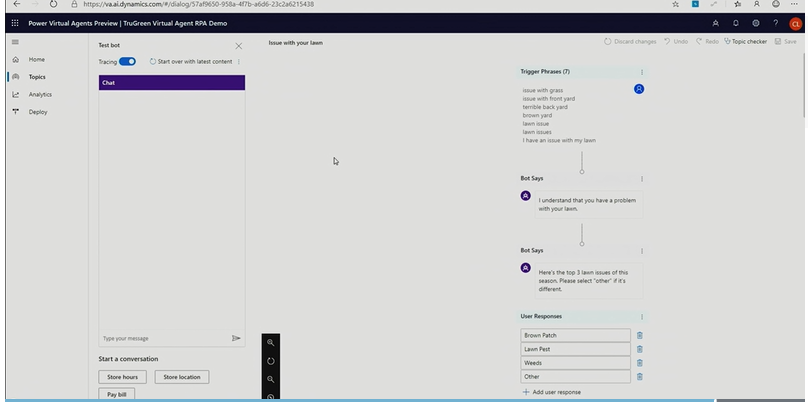Screen dimensions: 808x402
Task: Open the settings gear in header
Action: pos(756,22)
